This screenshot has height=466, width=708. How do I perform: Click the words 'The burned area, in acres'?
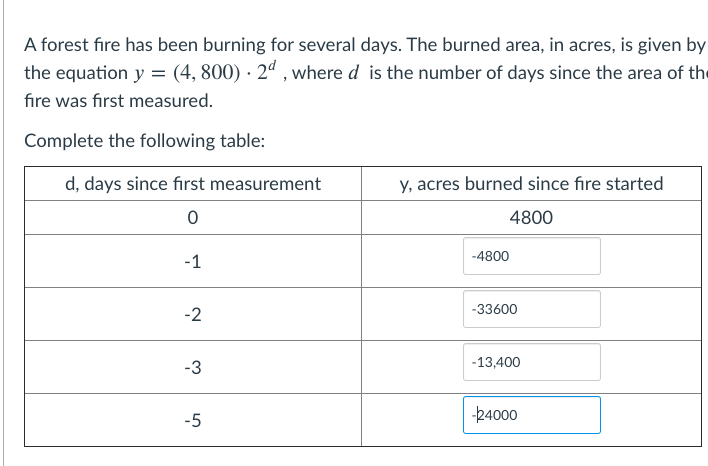pyautogui.click(x=512, y=45)
